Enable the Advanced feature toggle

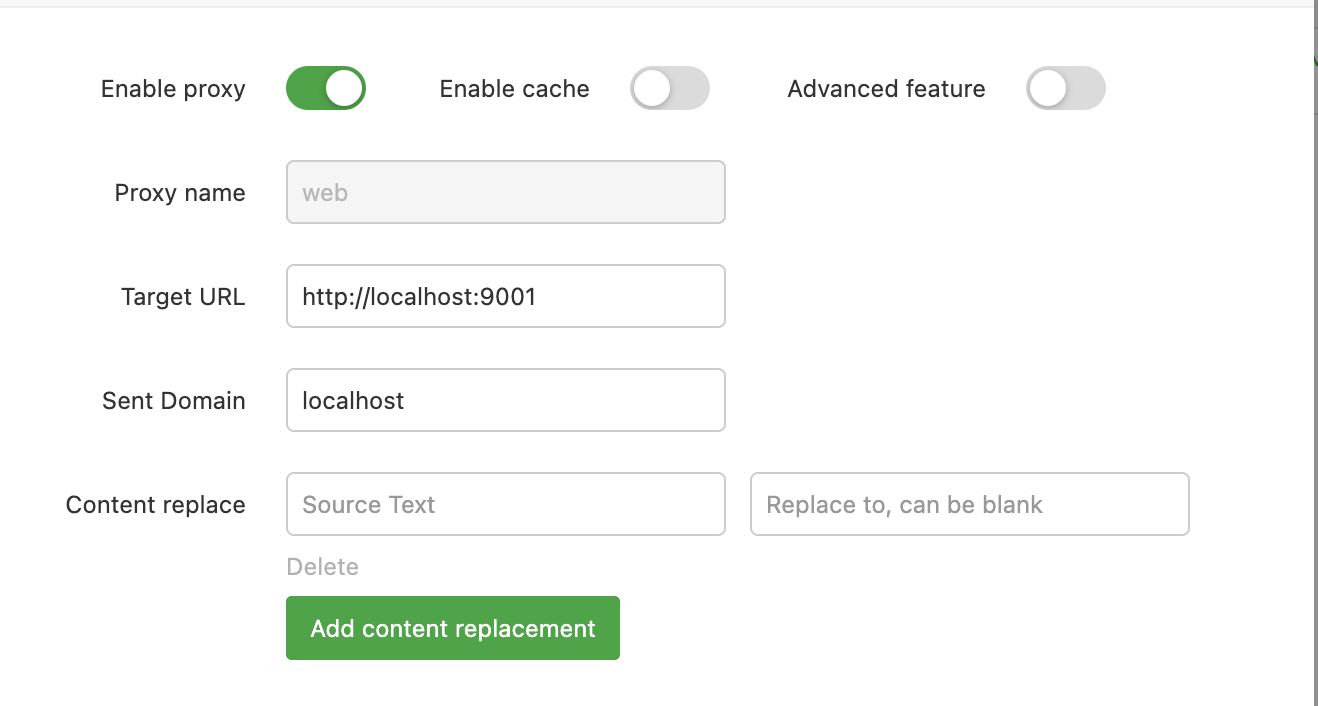1066,88
